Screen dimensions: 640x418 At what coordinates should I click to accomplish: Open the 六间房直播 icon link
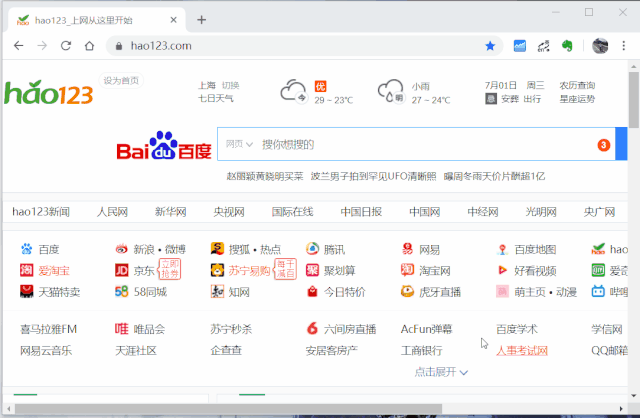pos(312,328)
